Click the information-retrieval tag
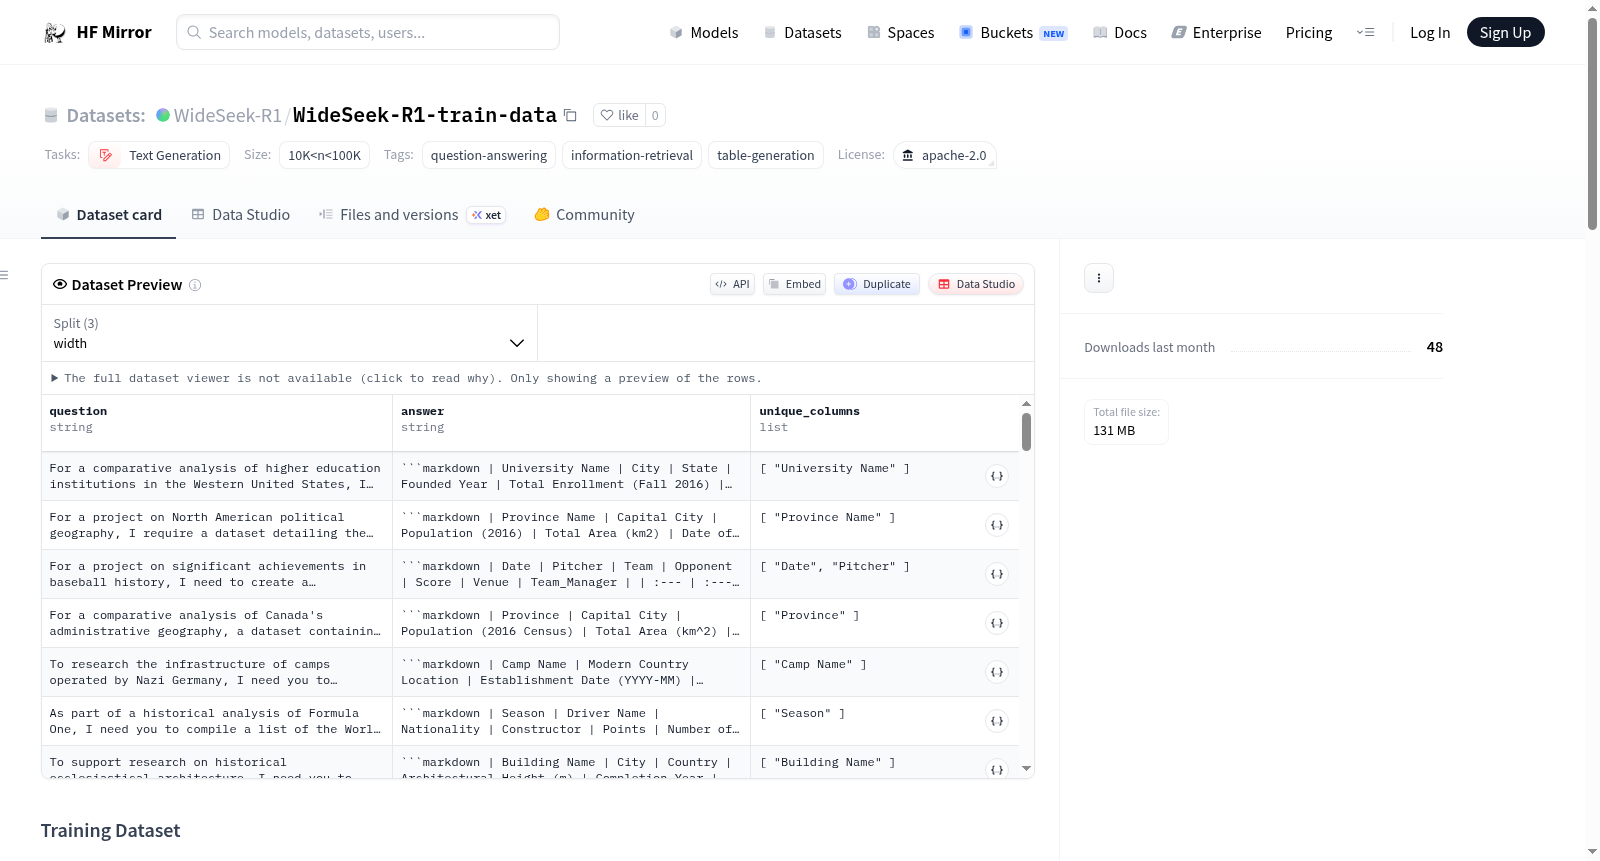 (x=632, y=155)
